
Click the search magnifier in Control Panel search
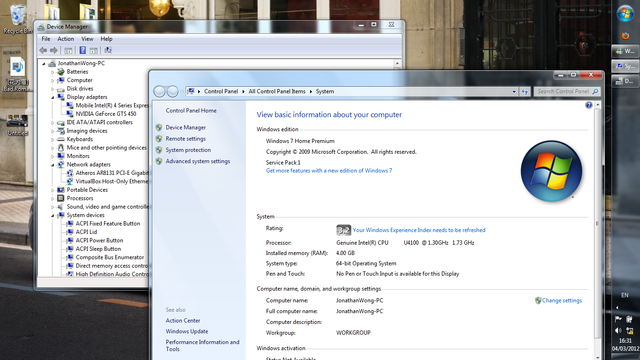[x=595, y=91]
